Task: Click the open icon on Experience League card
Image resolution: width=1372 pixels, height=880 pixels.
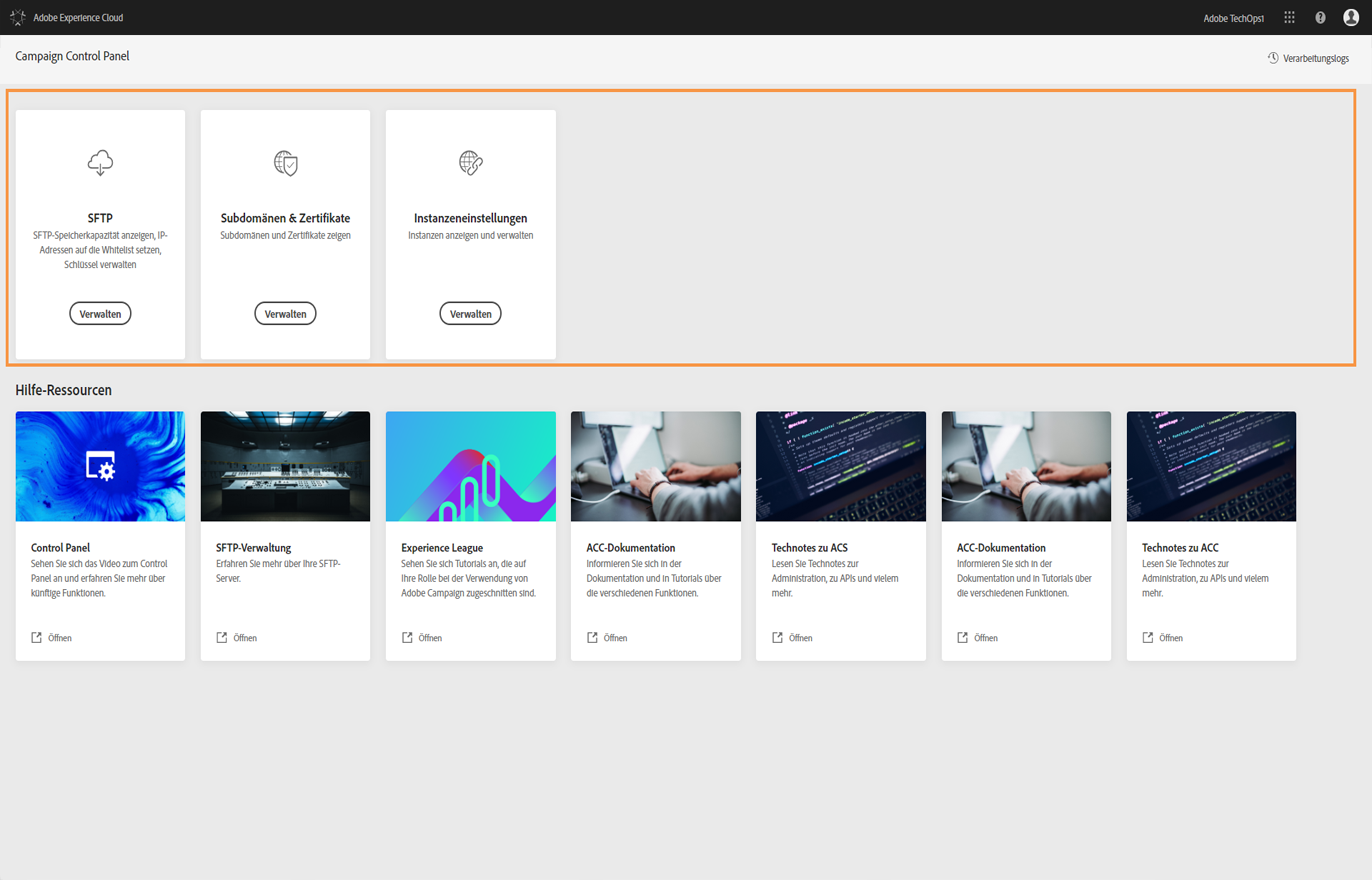Action: click(x=407, y=638)
